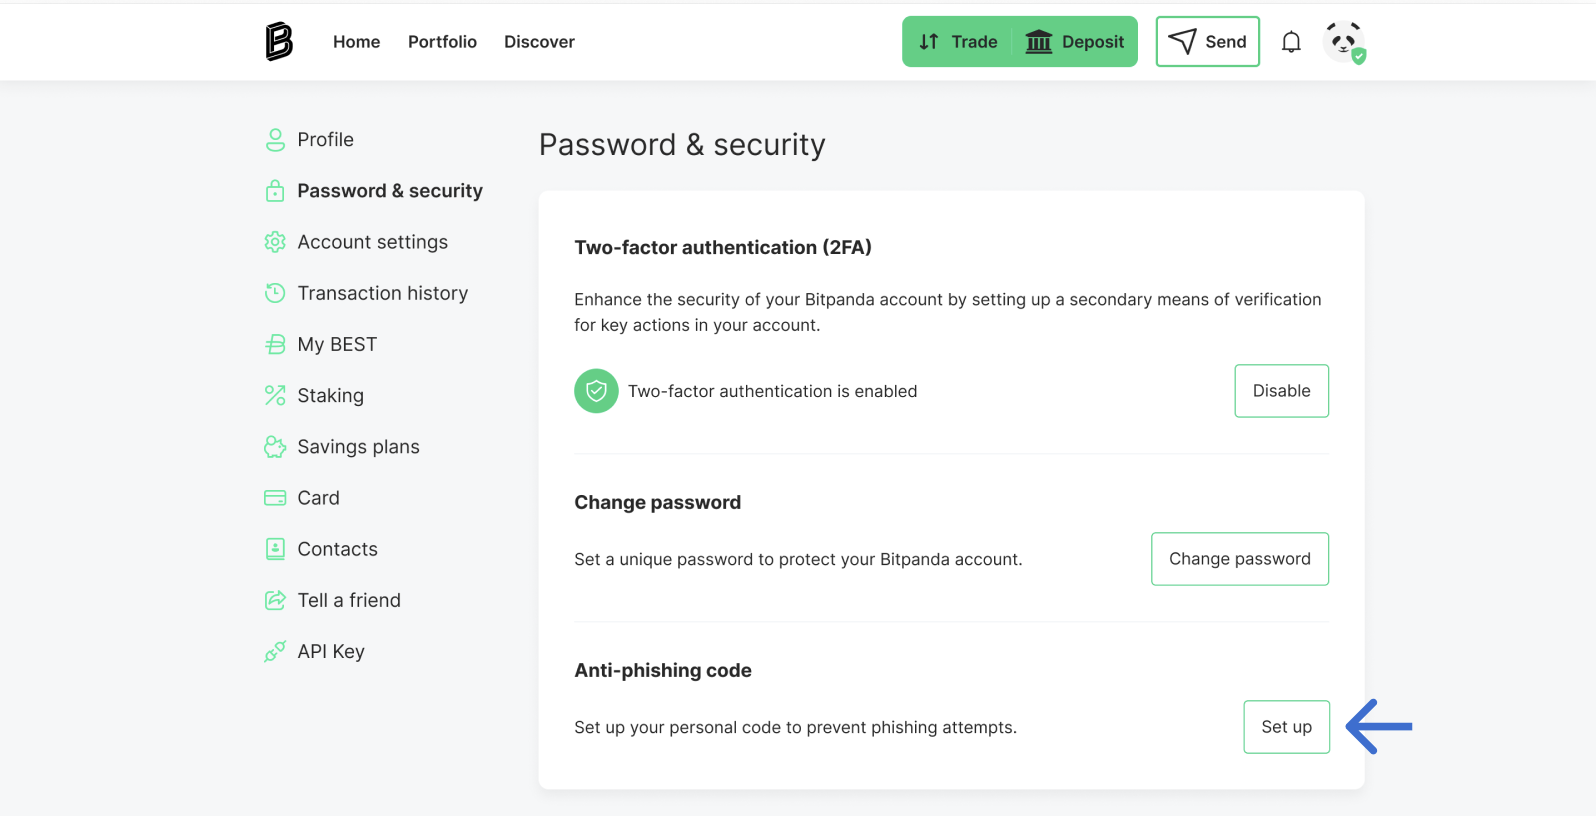
Task: Click the lock icon beside Password & security
Action: (x=275, y=191)
